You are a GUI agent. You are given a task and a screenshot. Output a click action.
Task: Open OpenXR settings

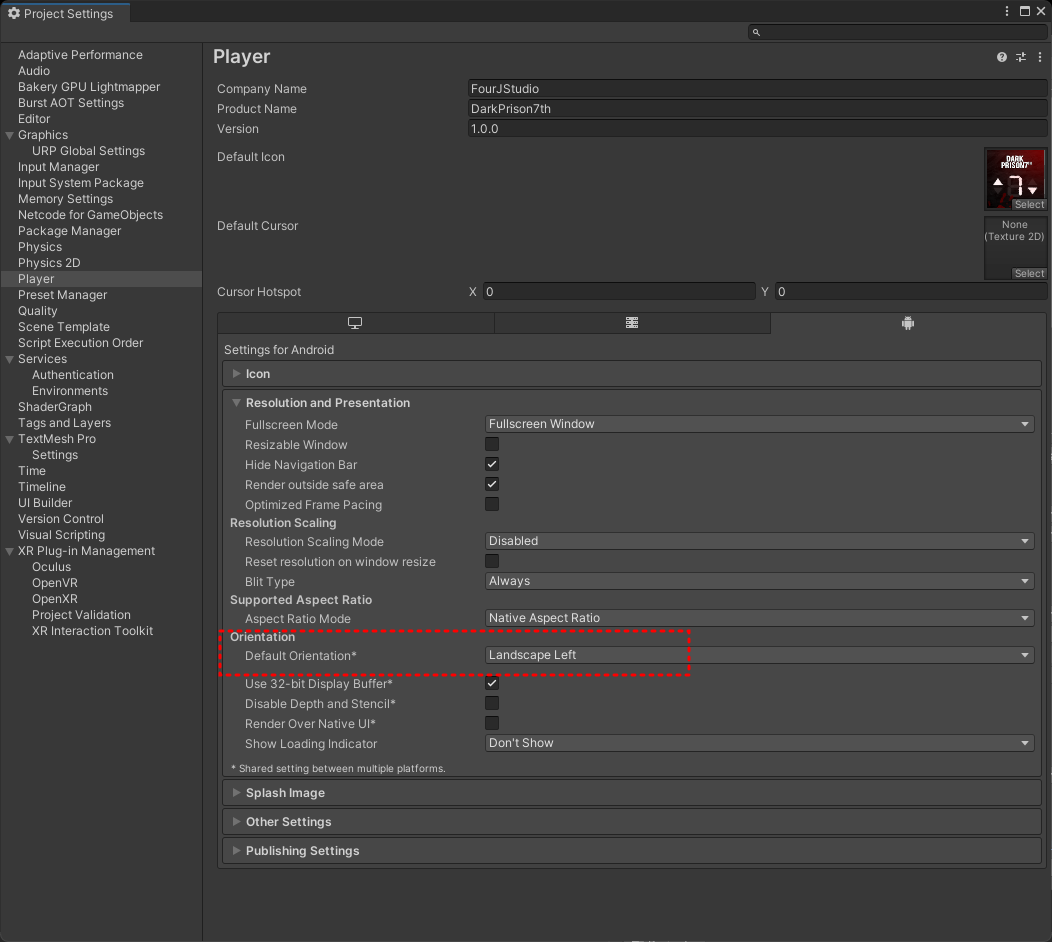[x=54, y=599]
